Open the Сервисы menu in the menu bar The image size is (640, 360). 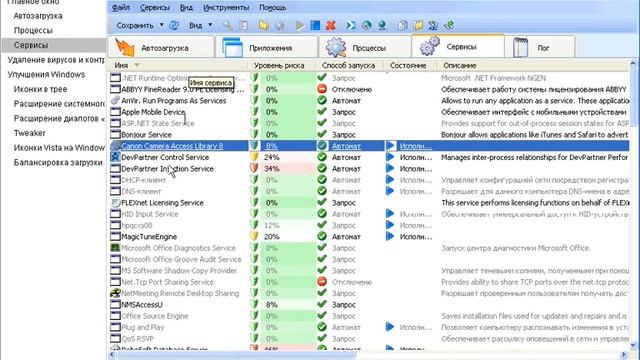tap(155, 7)
